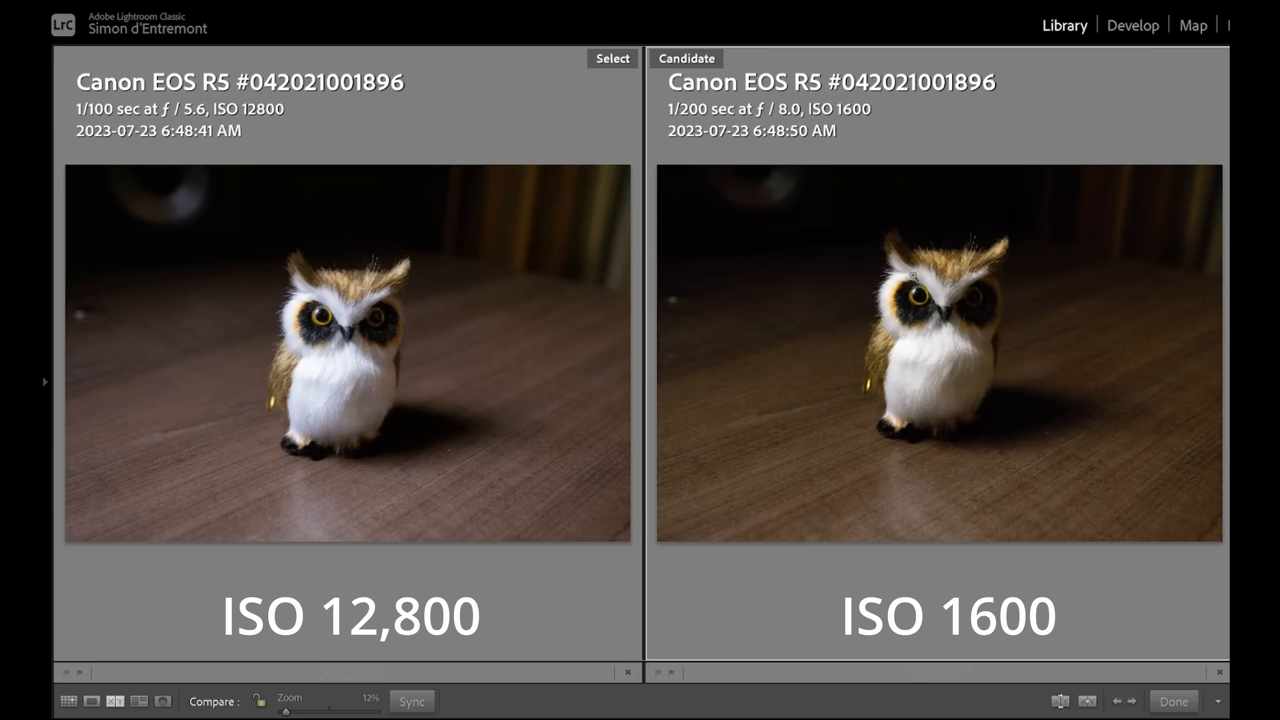Select the Grid view icon
This screenshot has height=720, width=1280.
click(x=68, y=701)
